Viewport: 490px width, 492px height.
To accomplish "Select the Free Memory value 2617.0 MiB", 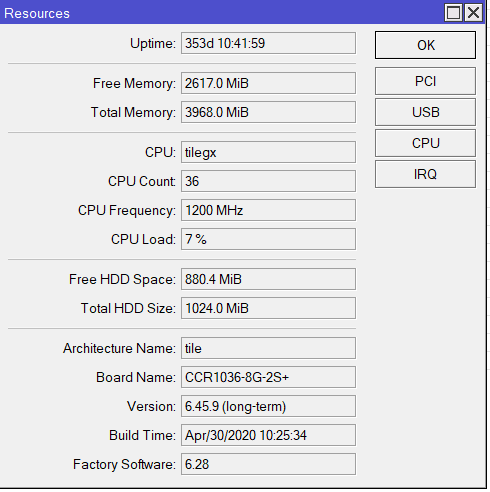I will 268,83.
